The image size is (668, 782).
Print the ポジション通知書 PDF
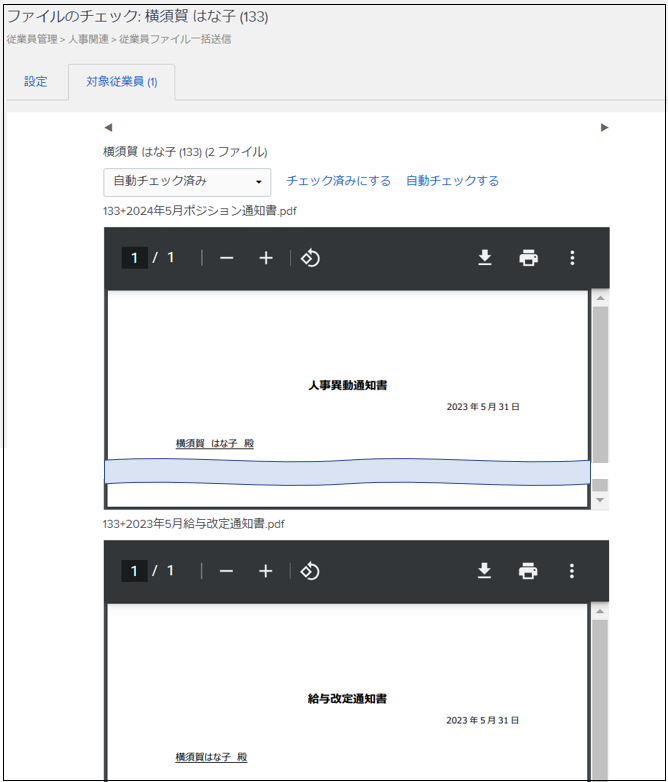click(528, 258)
